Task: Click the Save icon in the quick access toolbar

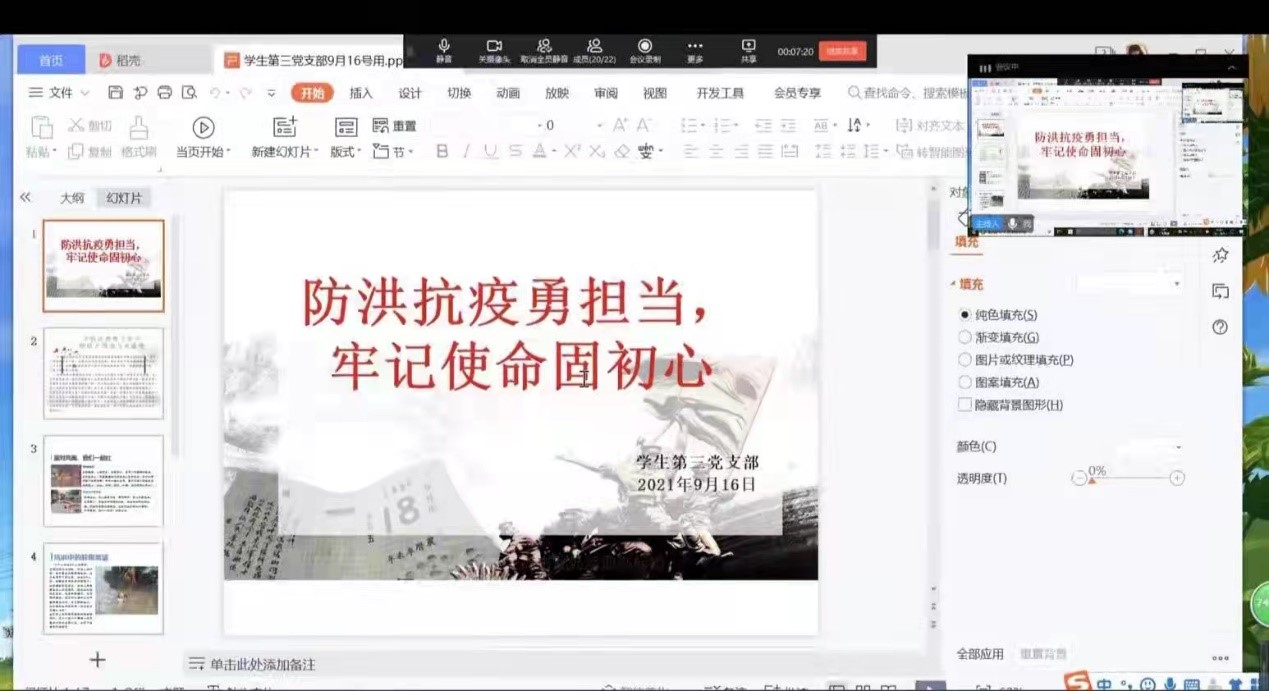Action: coord(116,93)
